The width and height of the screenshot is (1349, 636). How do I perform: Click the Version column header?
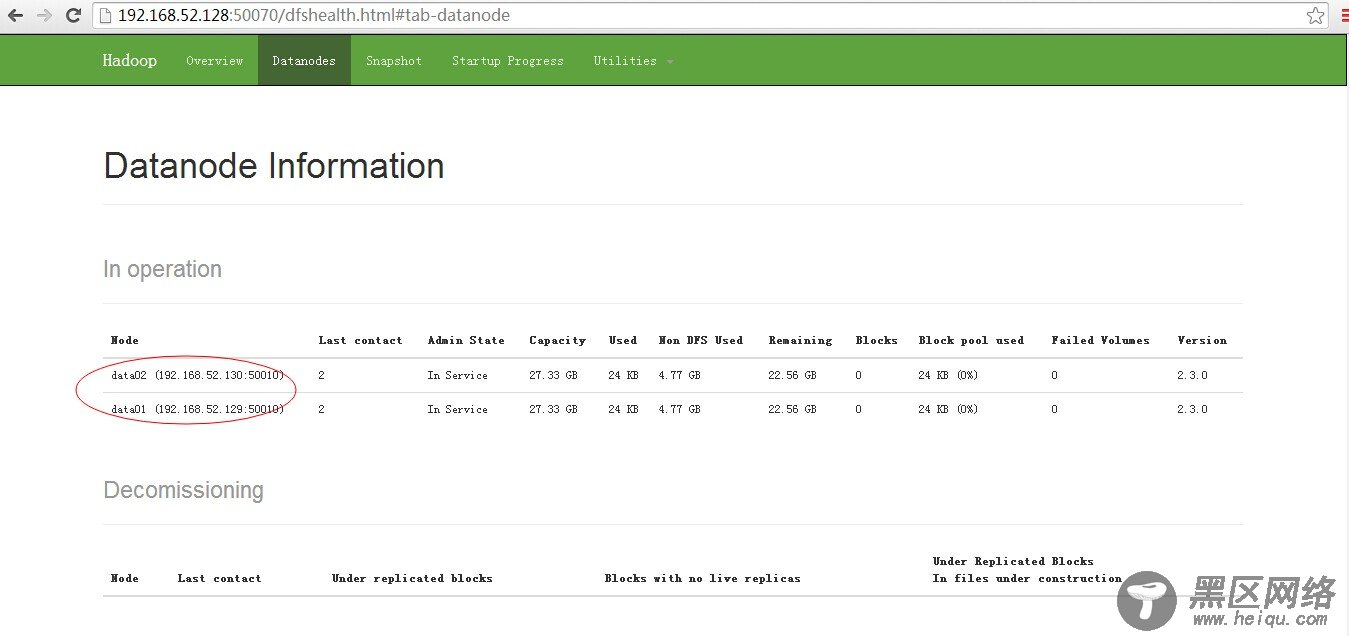[1202, 340]
